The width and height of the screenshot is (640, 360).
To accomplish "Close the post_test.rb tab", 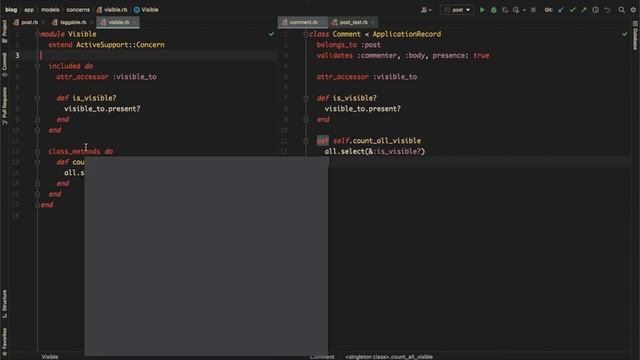I will [x=373, y=22].
